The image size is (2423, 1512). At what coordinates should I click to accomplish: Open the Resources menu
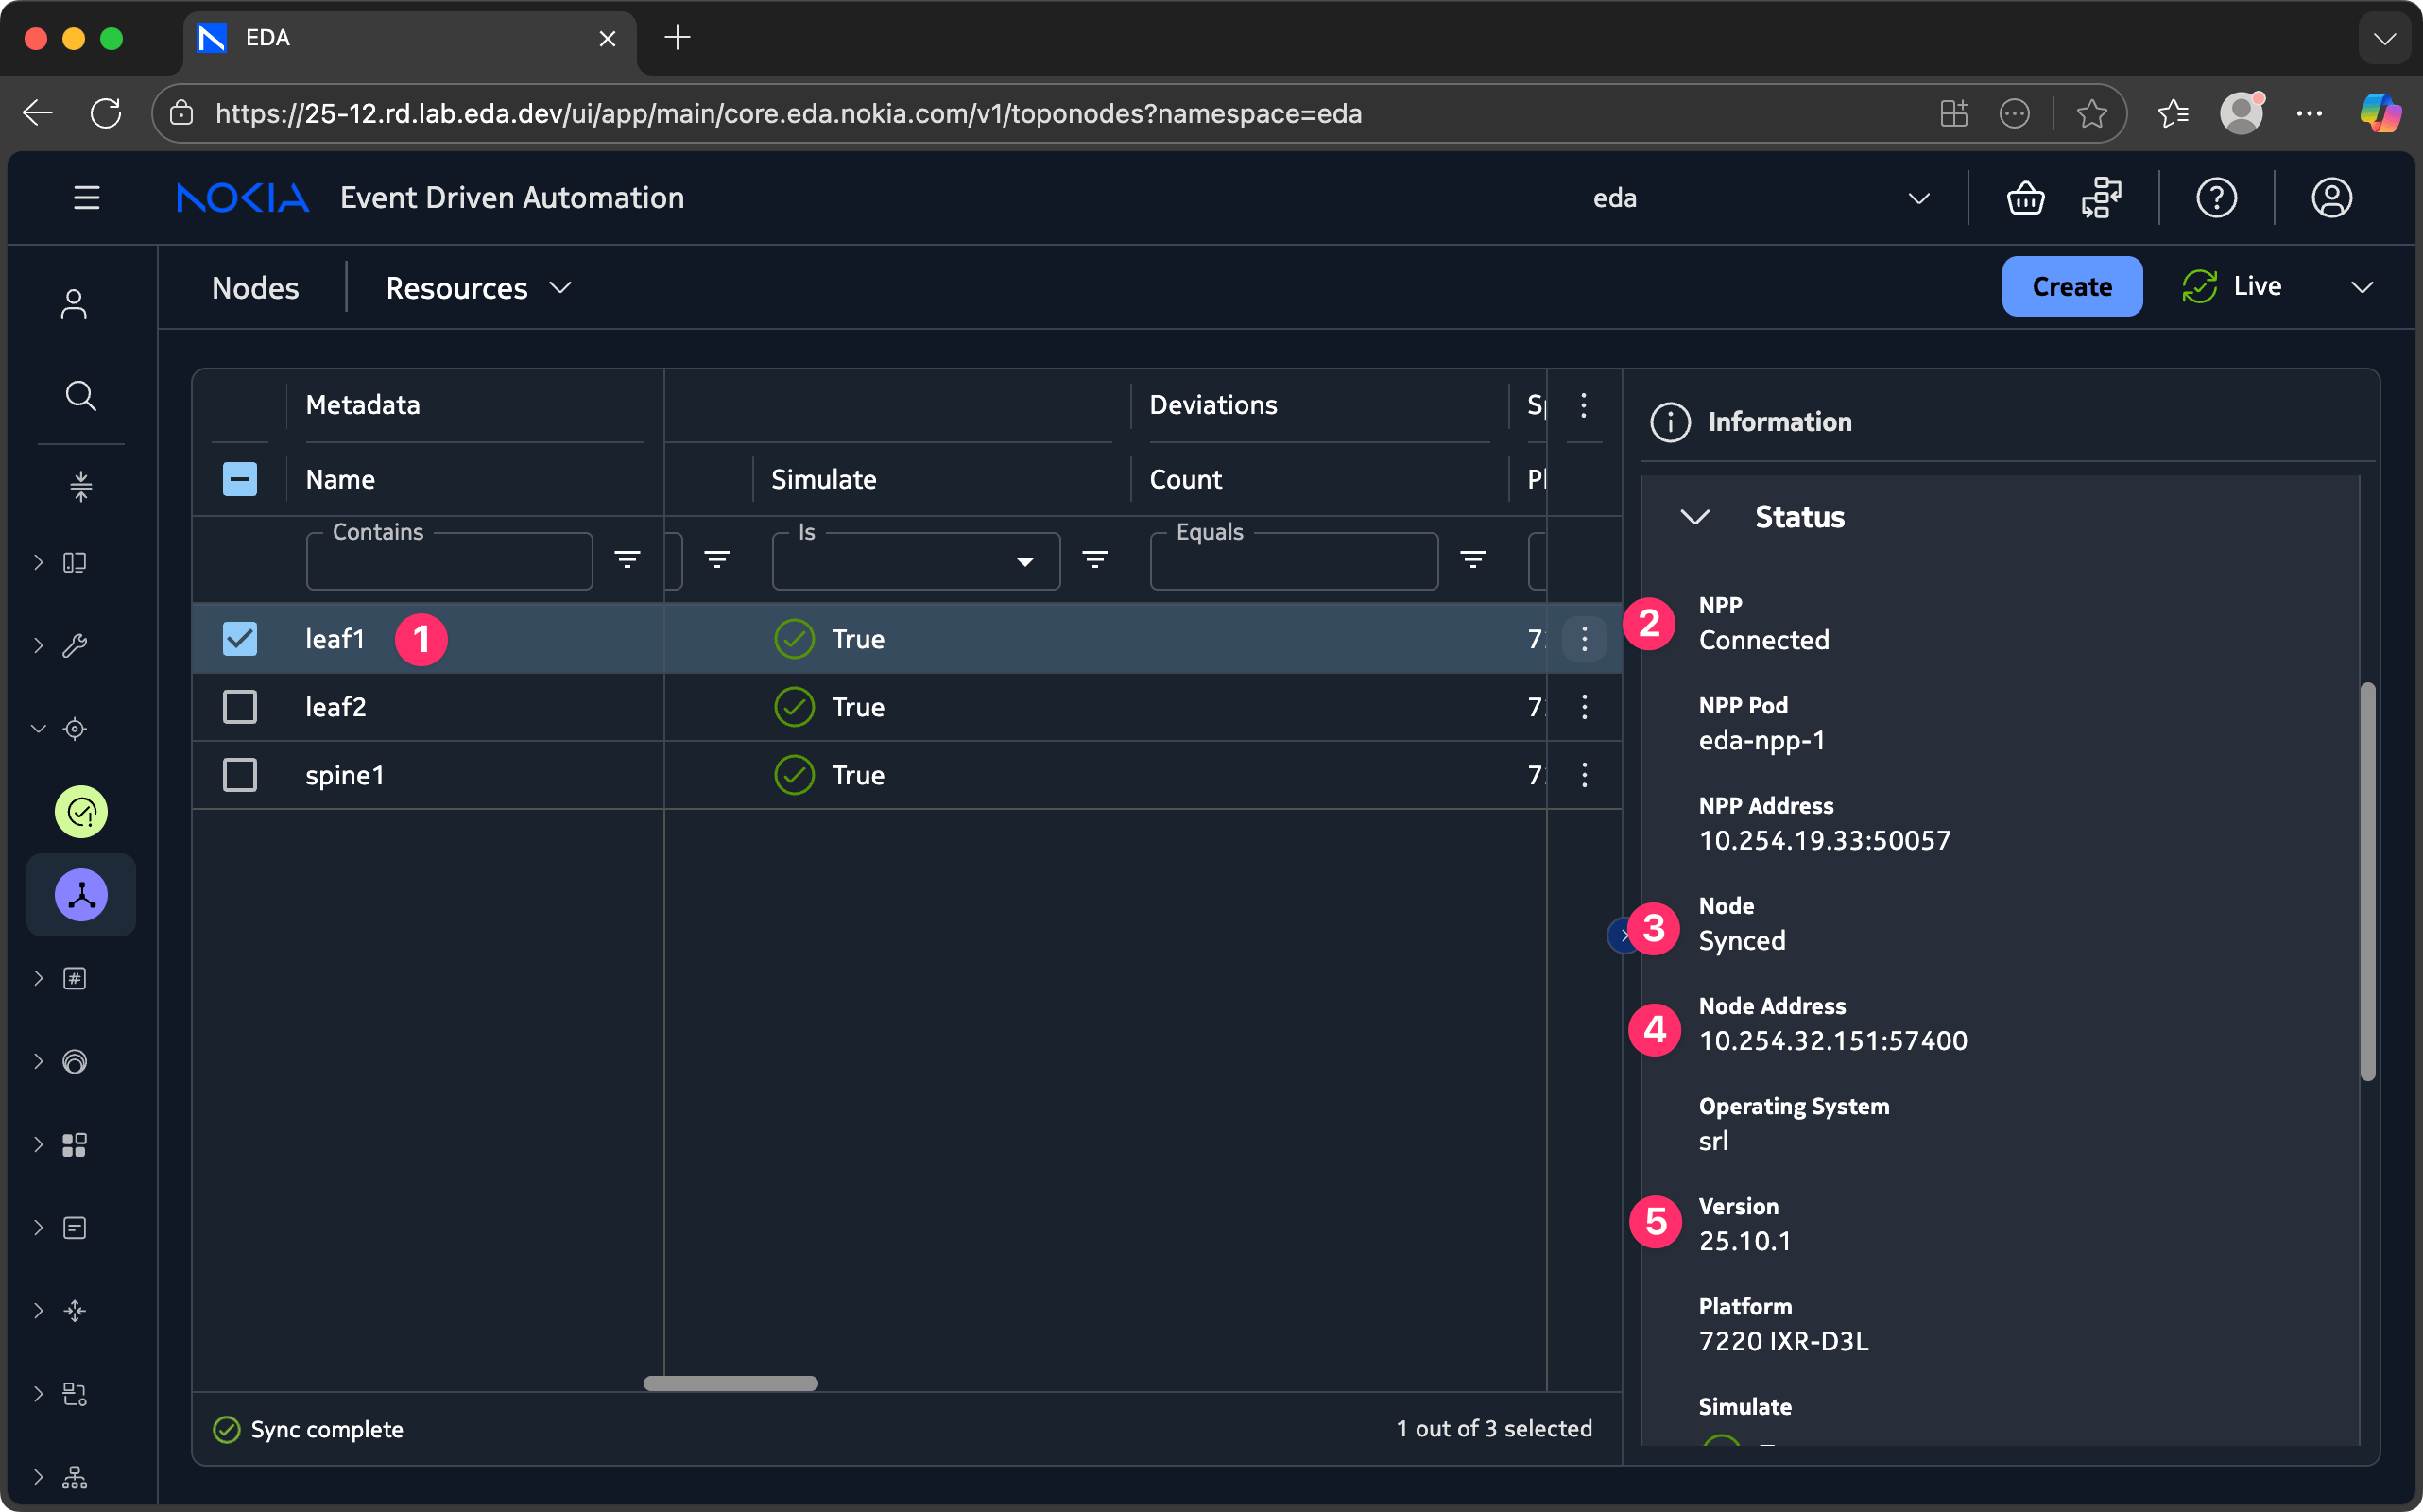click(x=478, y=288)
